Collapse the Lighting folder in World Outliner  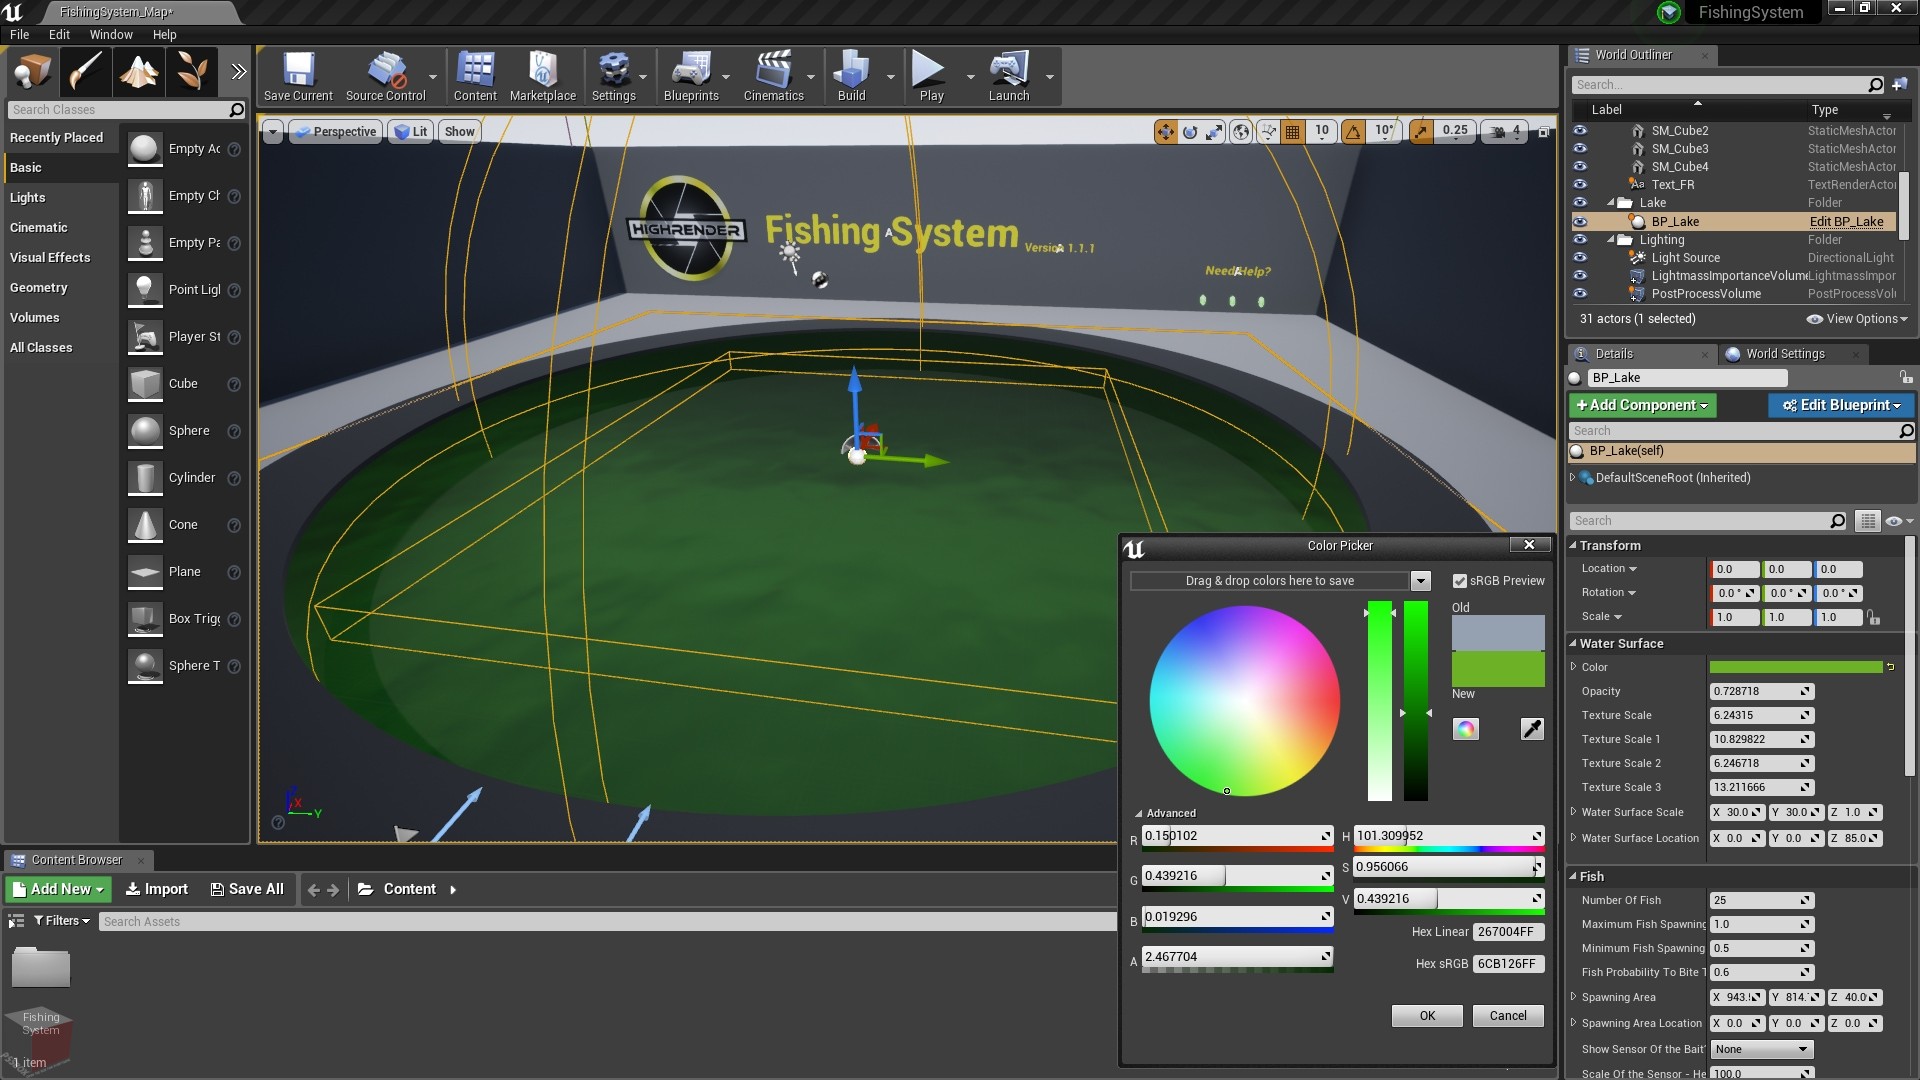tap(1611, 240)
